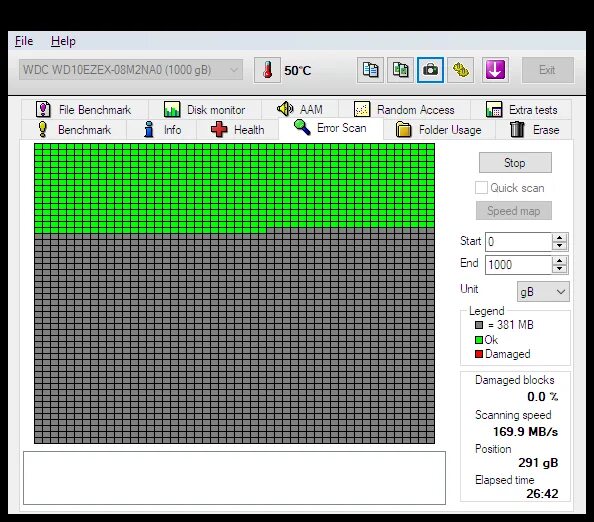Screen dimensions: 594x522
Task: Click the purple download arrow icon
Action: coord(495,70)
